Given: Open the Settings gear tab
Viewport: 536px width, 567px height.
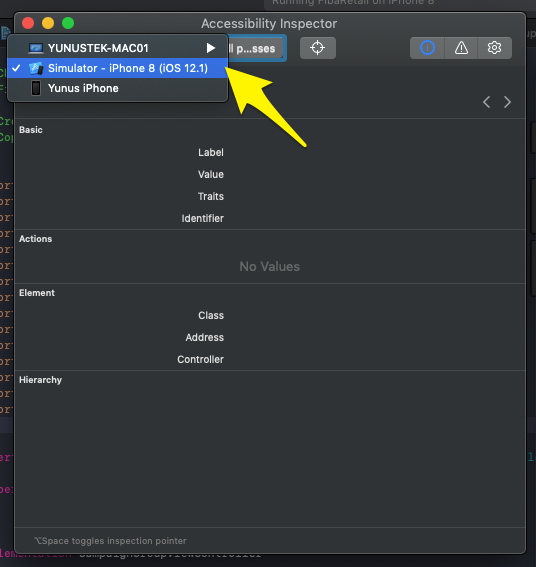Looking at the screenshot, I should [x=494, y=48].
